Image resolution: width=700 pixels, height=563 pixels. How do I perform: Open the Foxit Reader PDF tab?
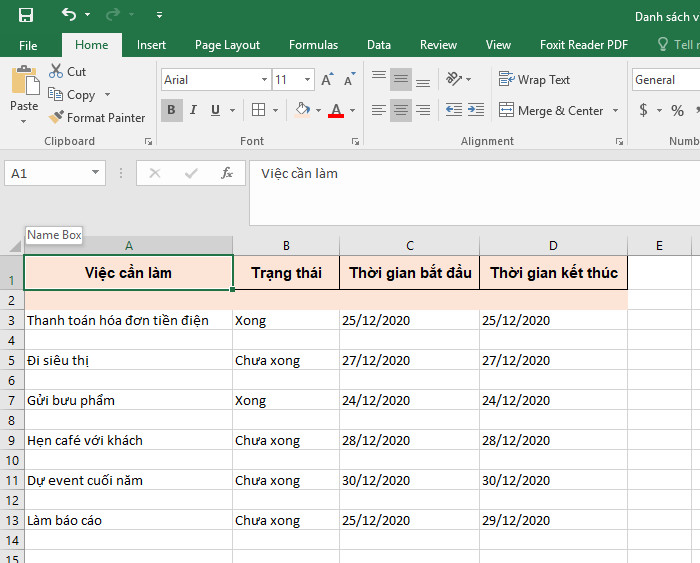point(583,45)
